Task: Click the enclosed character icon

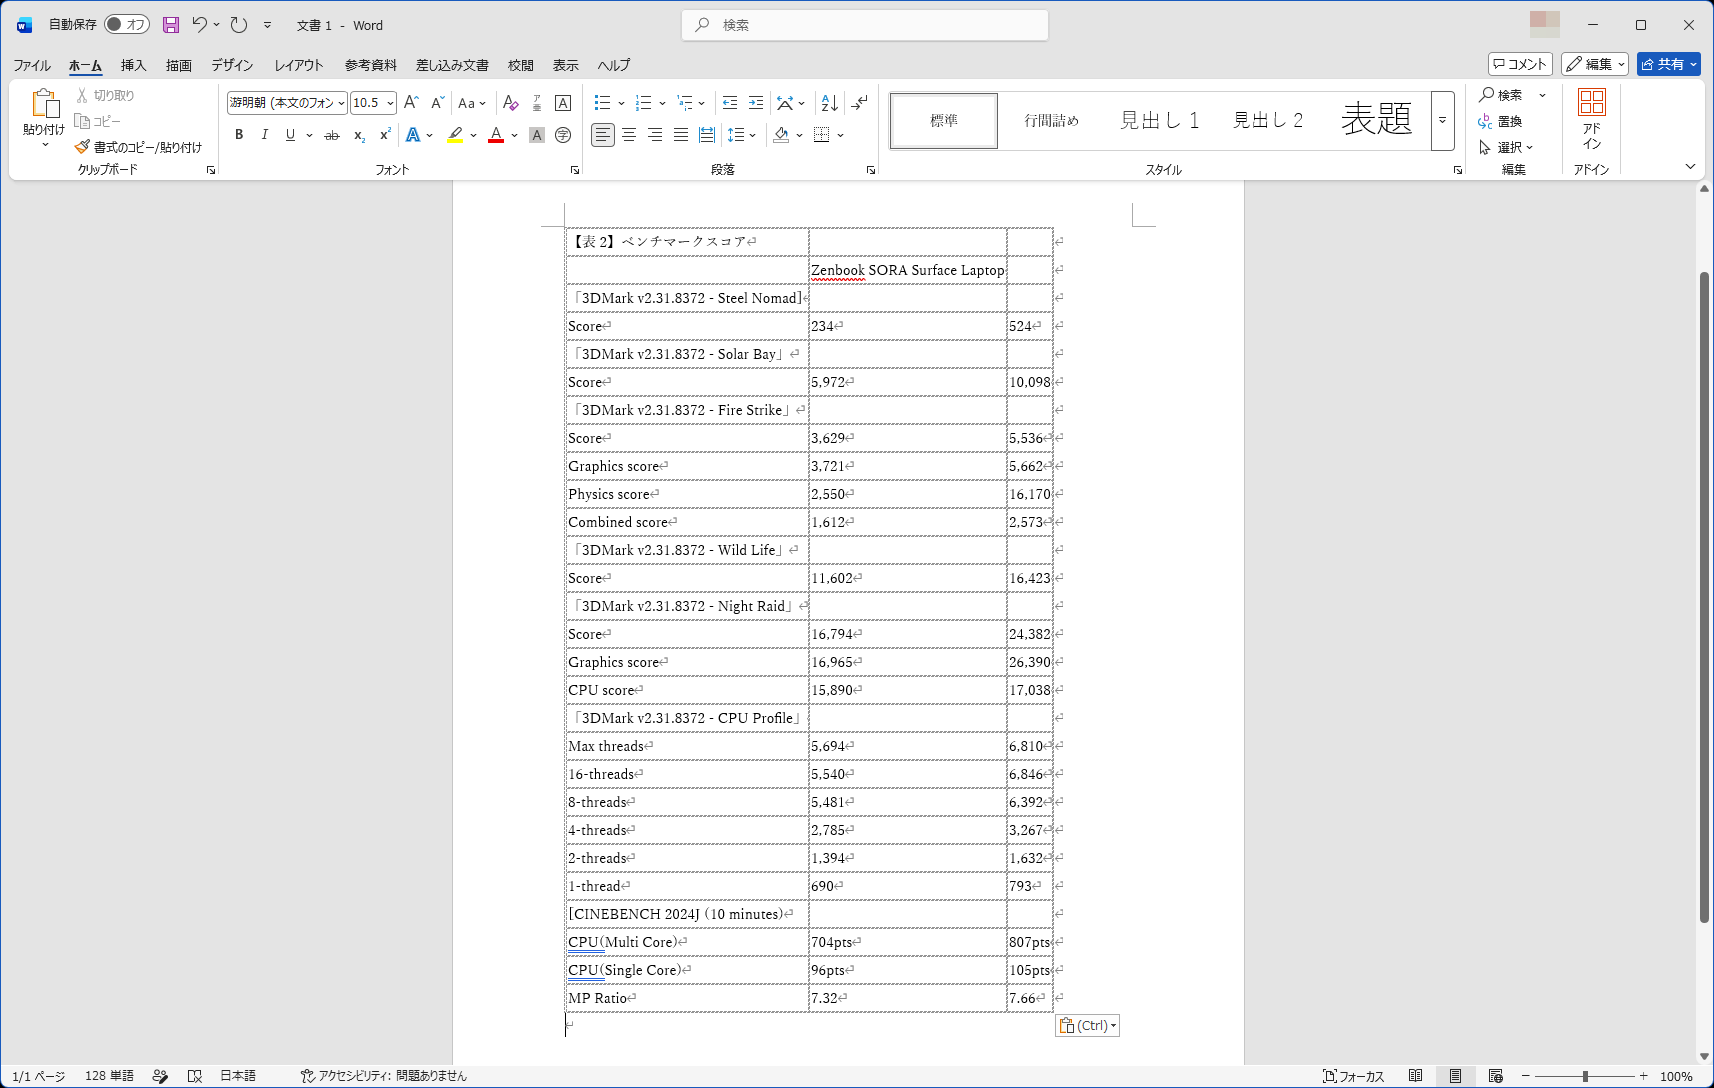Action: [x=563, y=135]
